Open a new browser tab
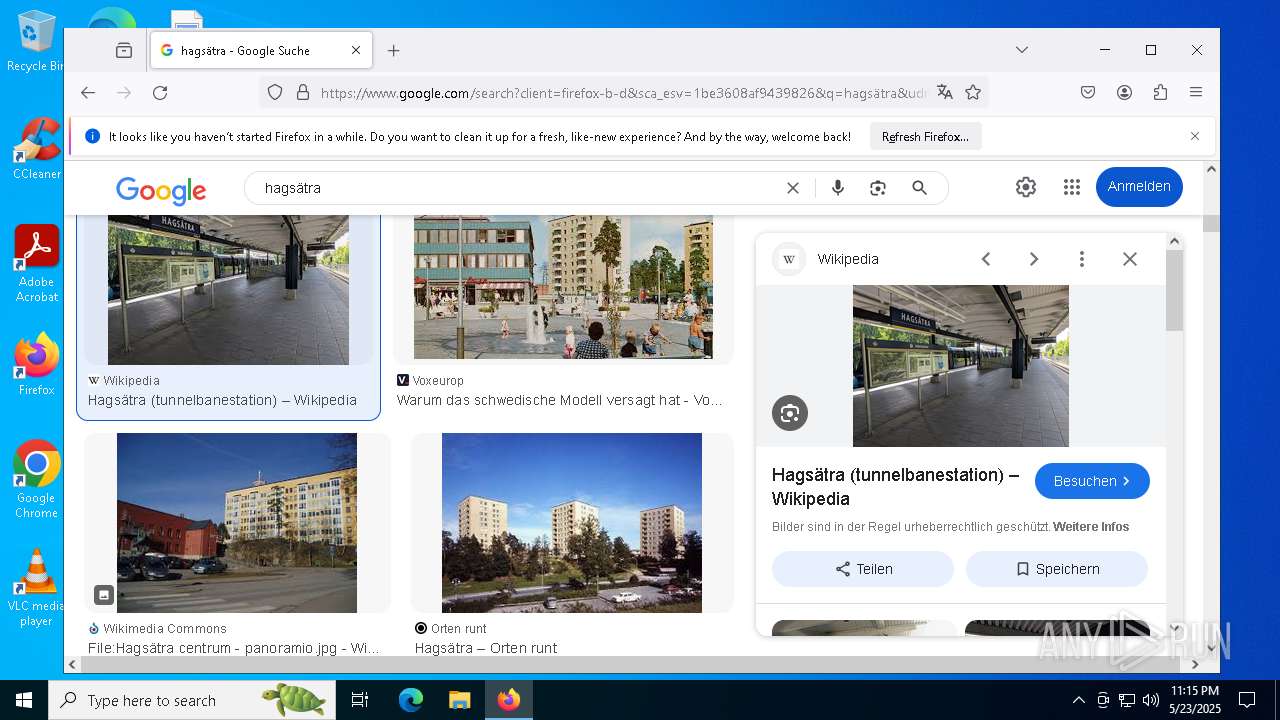 [394, 50]
